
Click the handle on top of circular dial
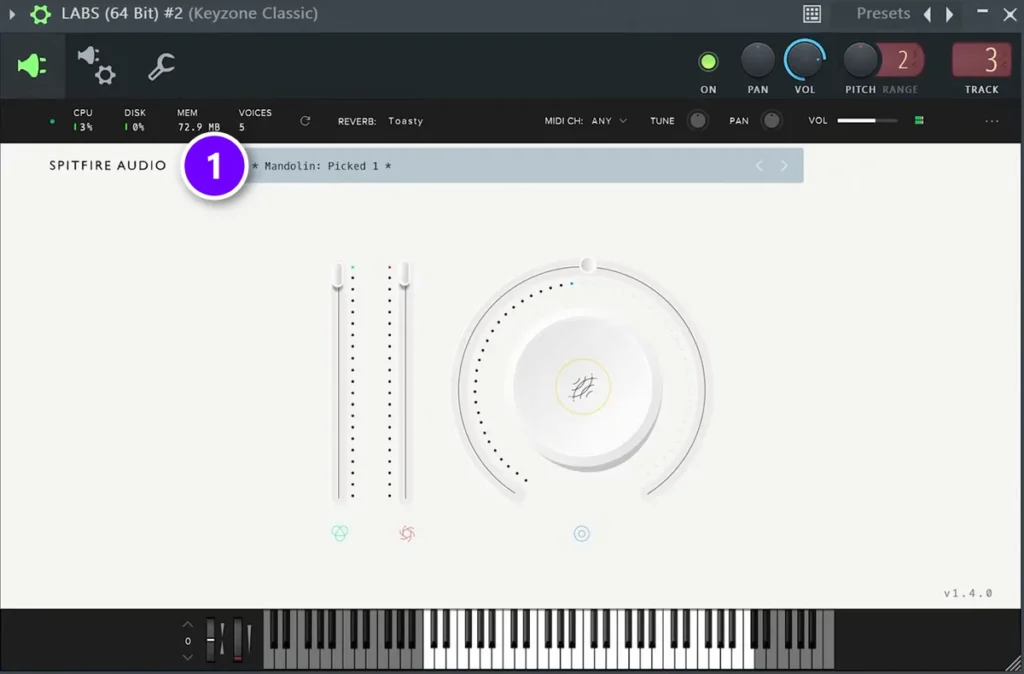[587, 265]
